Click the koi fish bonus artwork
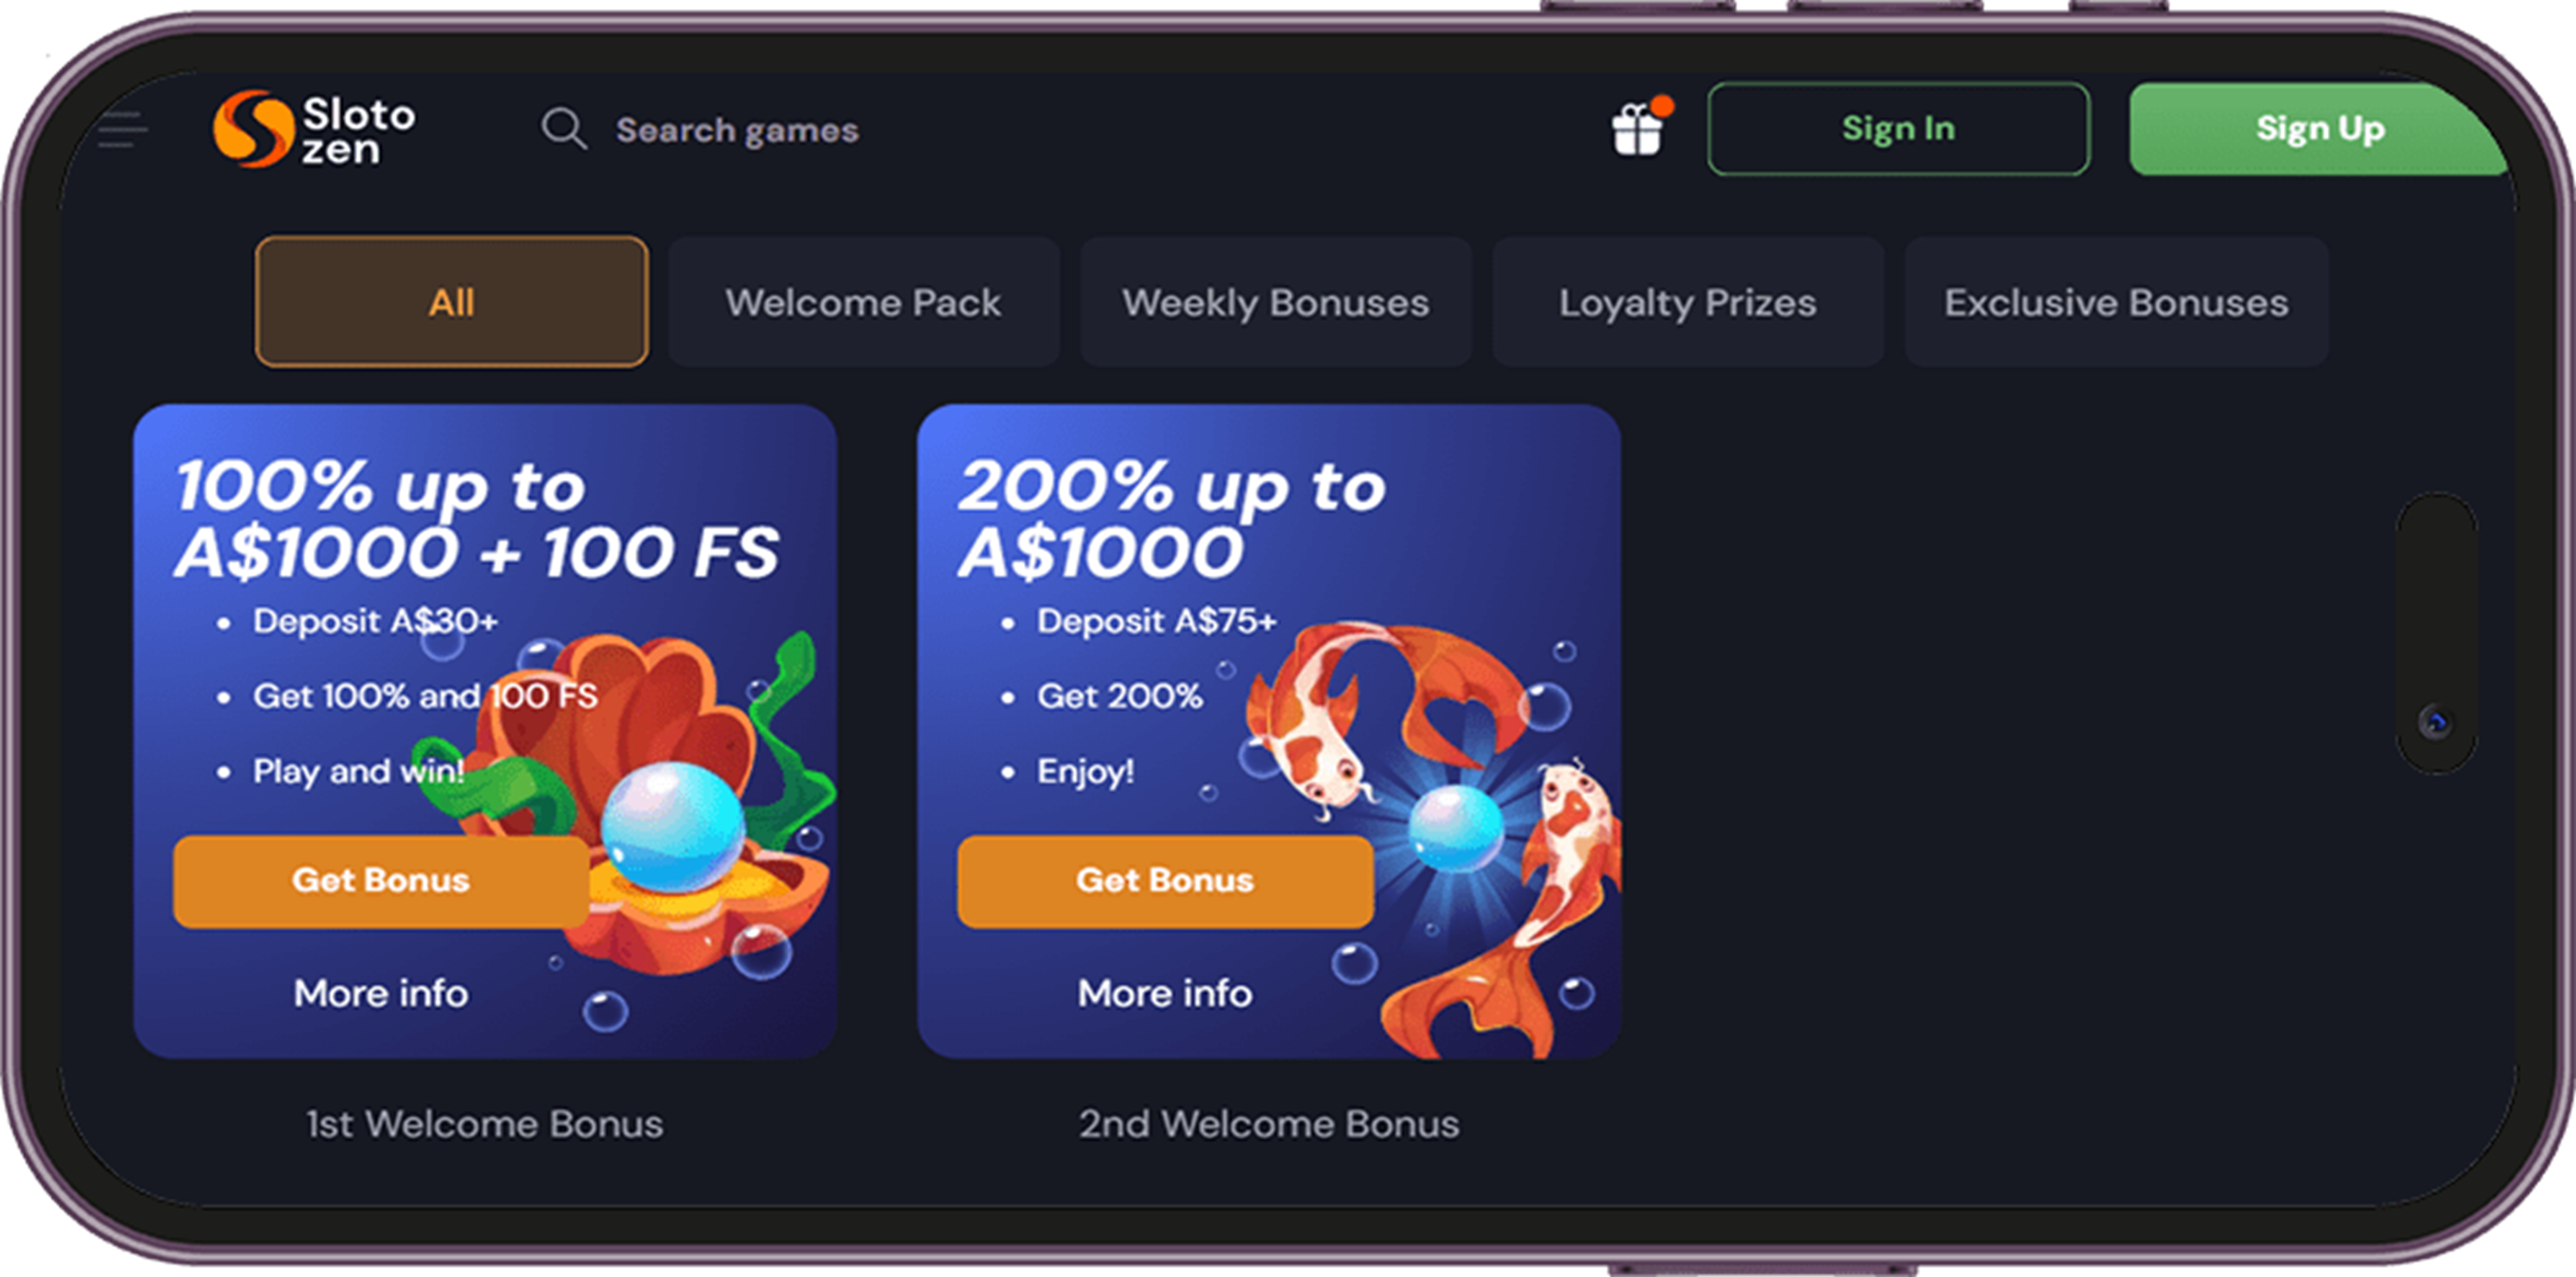 pos(1440,820)
